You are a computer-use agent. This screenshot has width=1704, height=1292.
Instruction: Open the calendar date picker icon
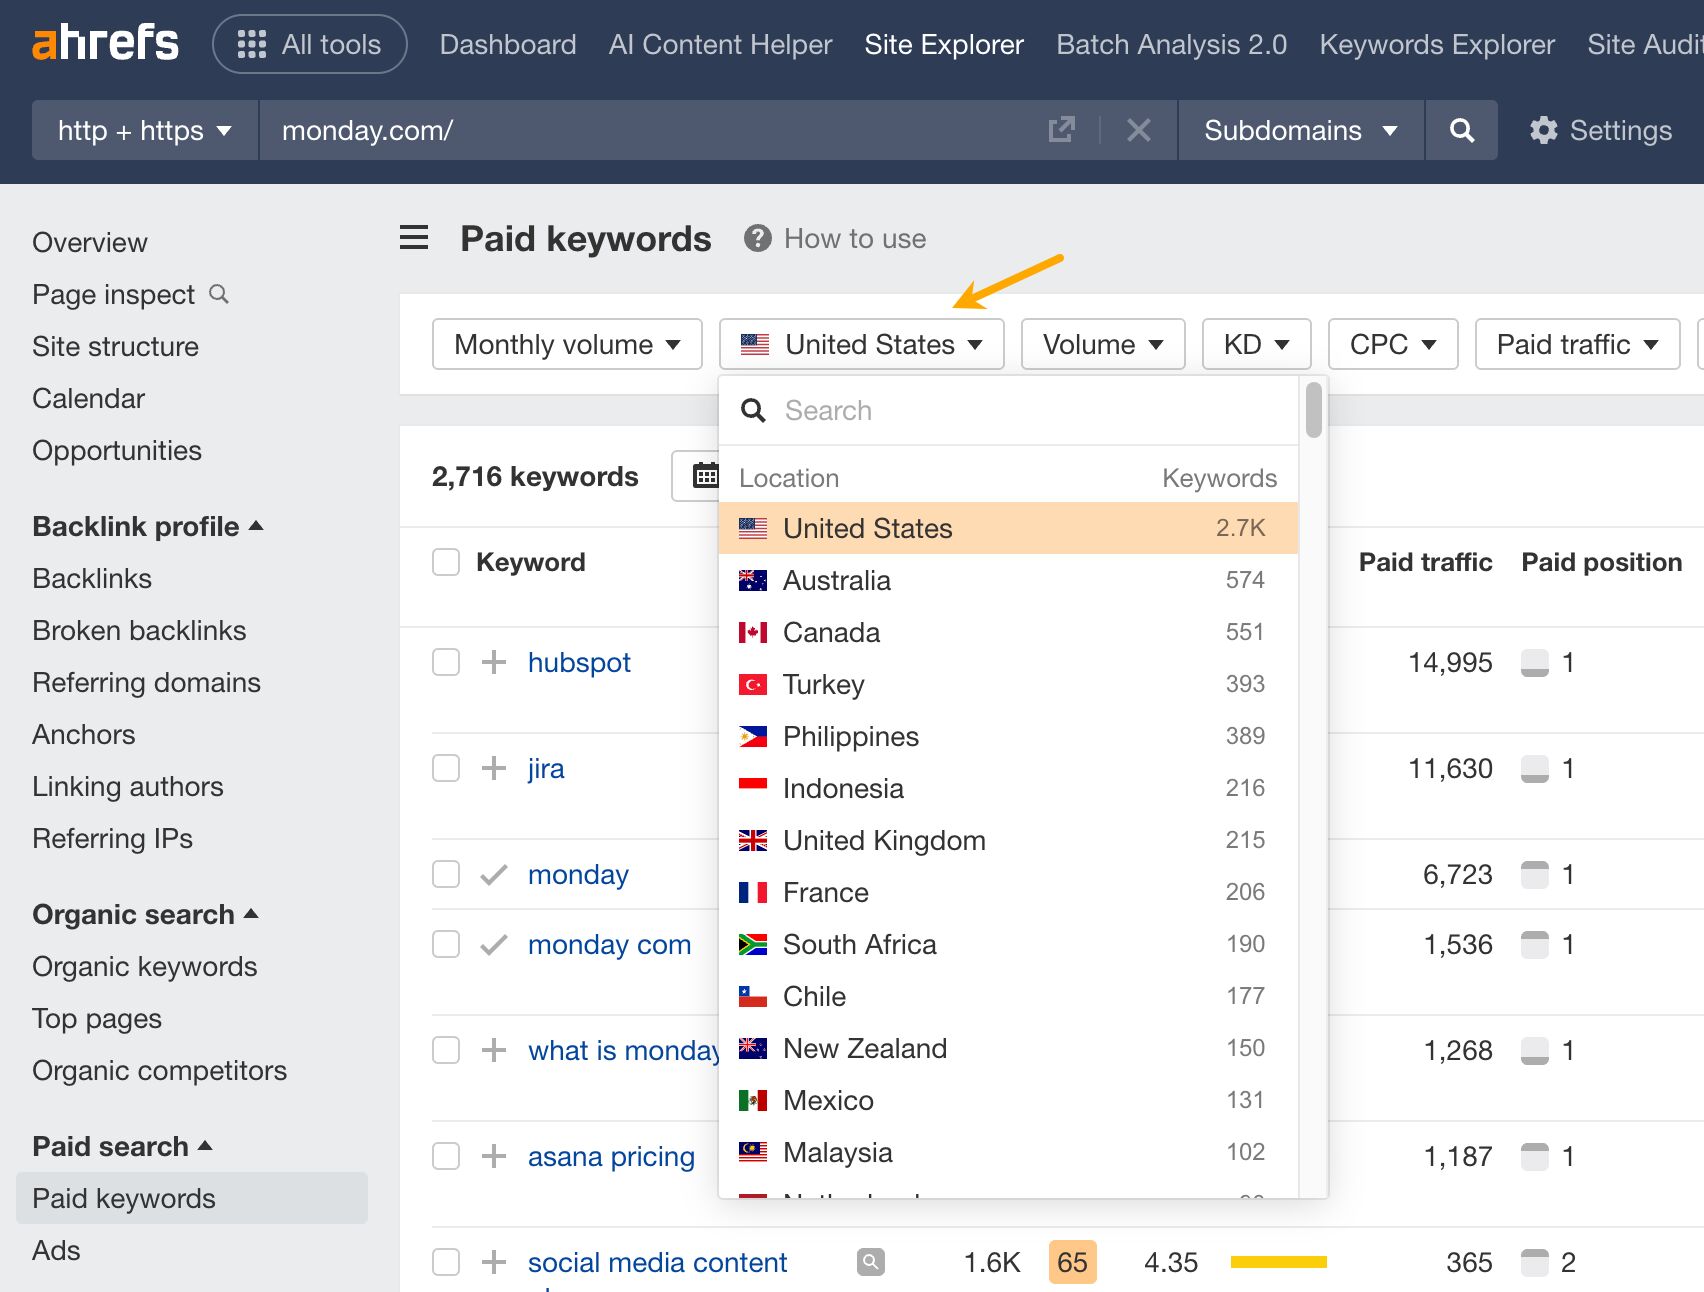(x=704, y=476)
